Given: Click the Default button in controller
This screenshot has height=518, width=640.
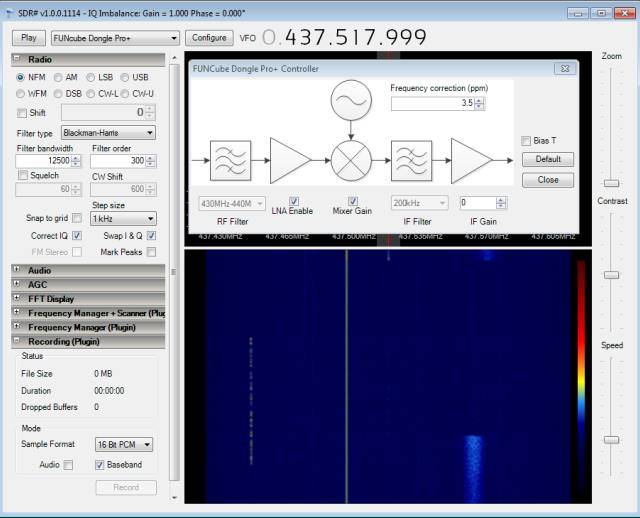Looking at the screenshot, I should click(548, 159).
